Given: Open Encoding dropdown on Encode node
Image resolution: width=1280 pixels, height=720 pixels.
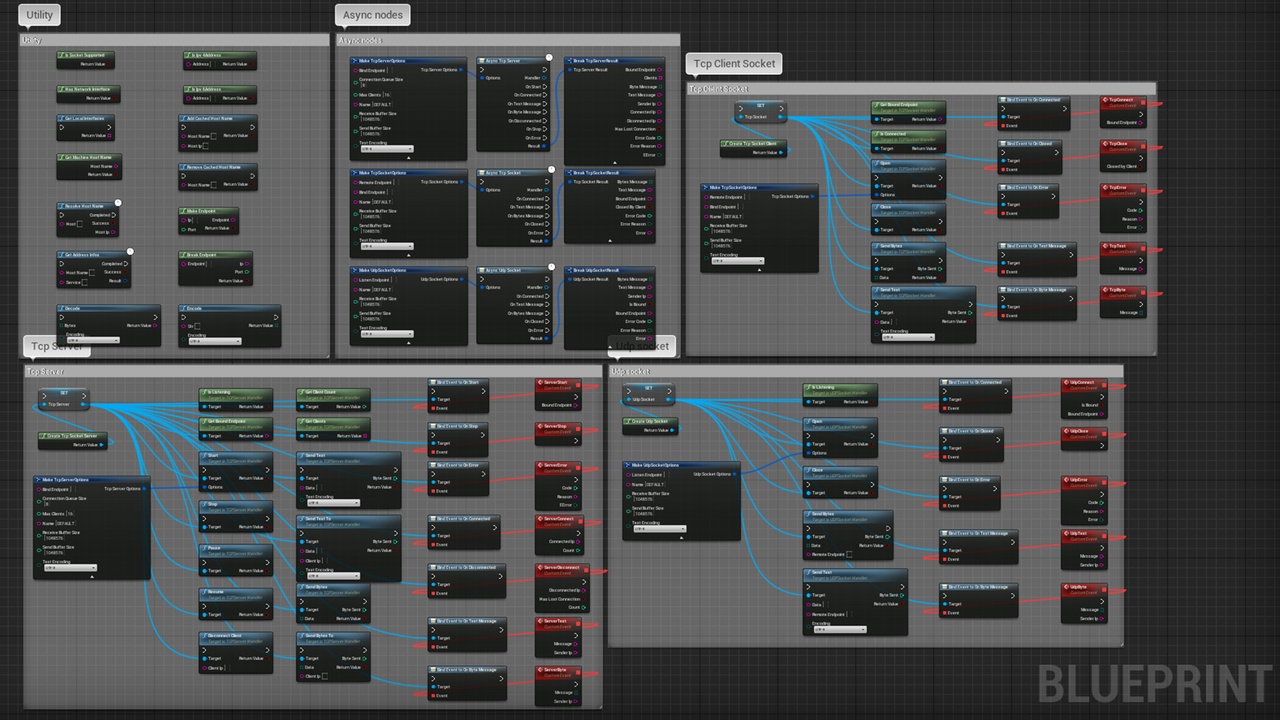Looking at the screenshot, I should [x=215, y=340].
